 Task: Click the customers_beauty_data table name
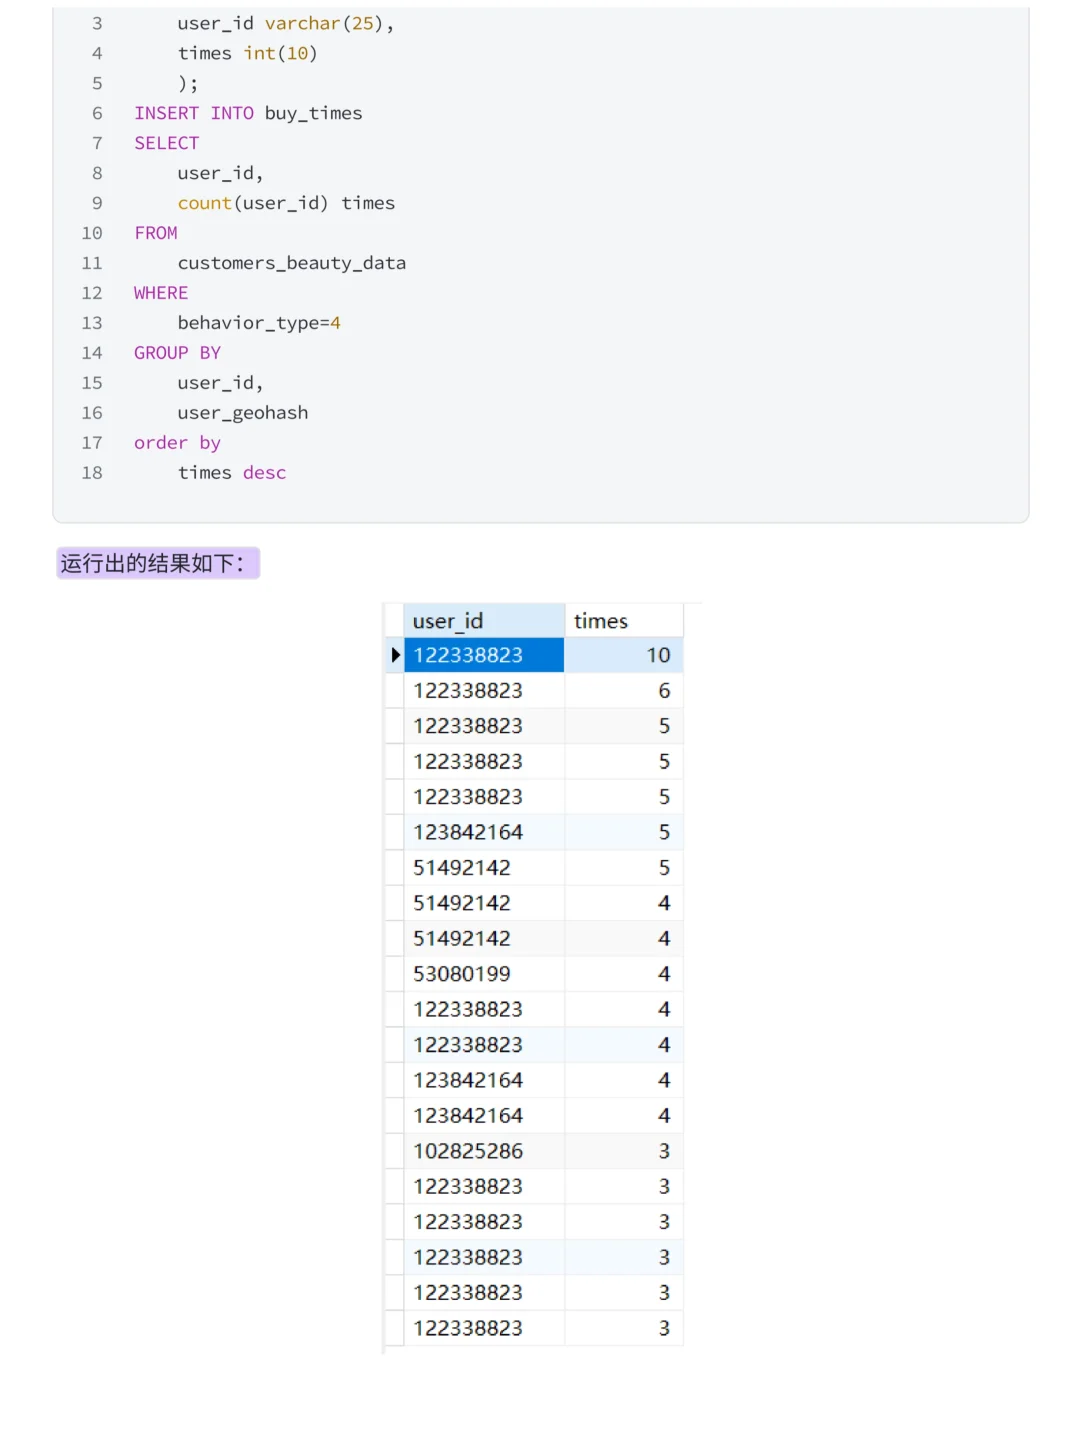click(292, 263)
